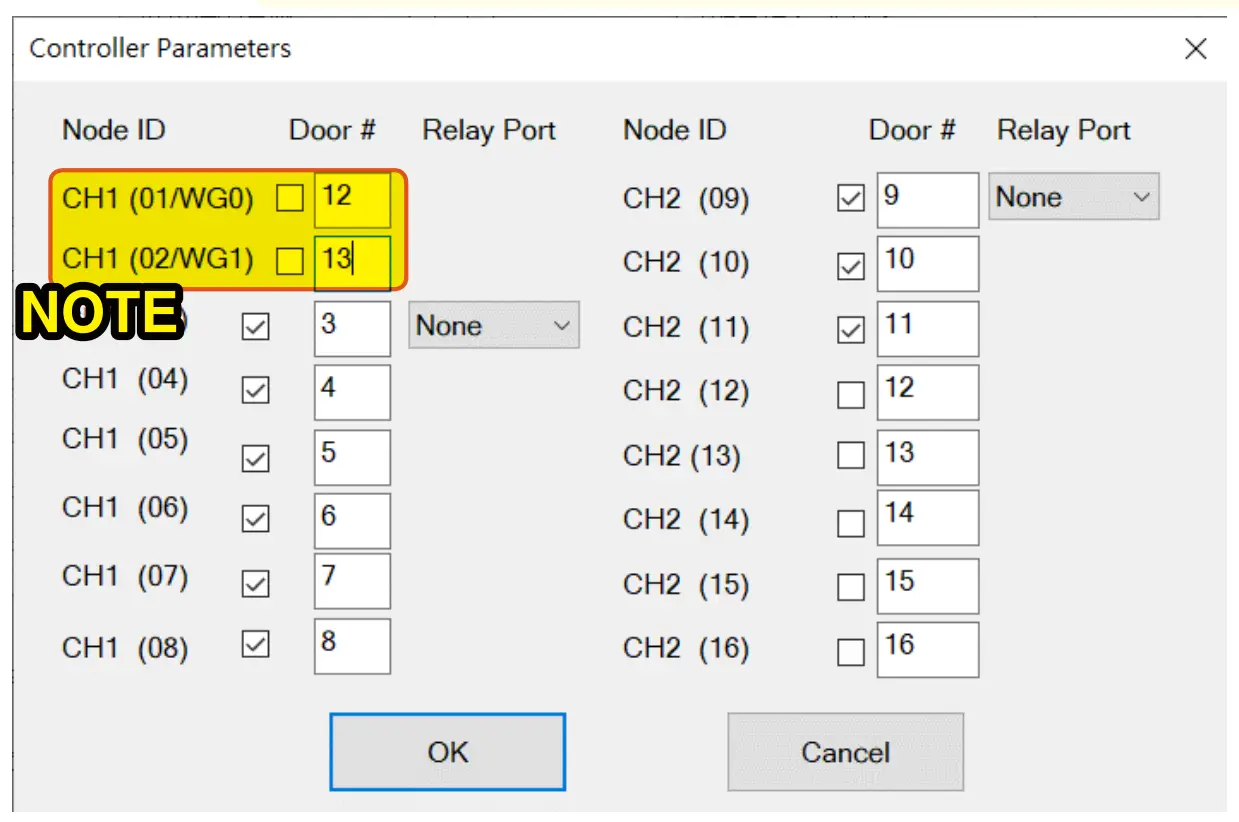Open the CH1 Relay Port dropdown

click(x=493, y=324)
